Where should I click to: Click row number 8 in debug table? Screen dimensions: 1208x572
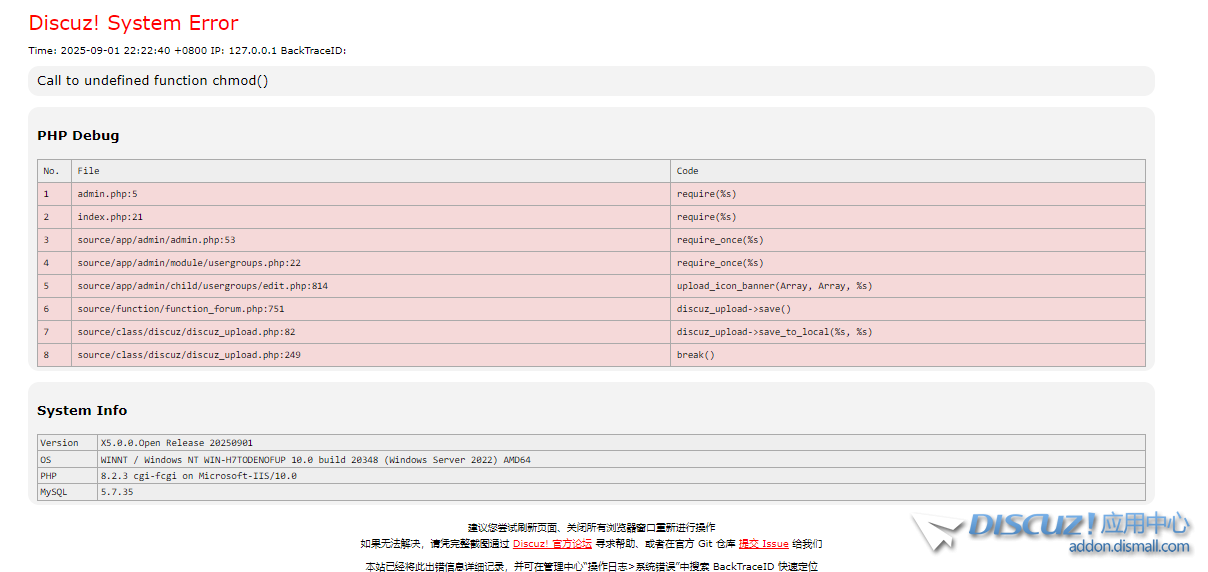coord(54,355)
